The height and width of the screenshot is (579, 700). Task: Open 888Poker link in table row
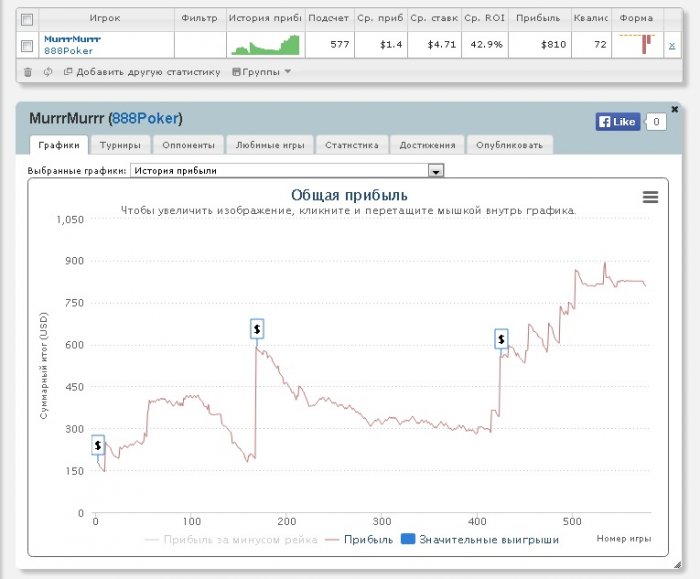click(x=68, y=51)
